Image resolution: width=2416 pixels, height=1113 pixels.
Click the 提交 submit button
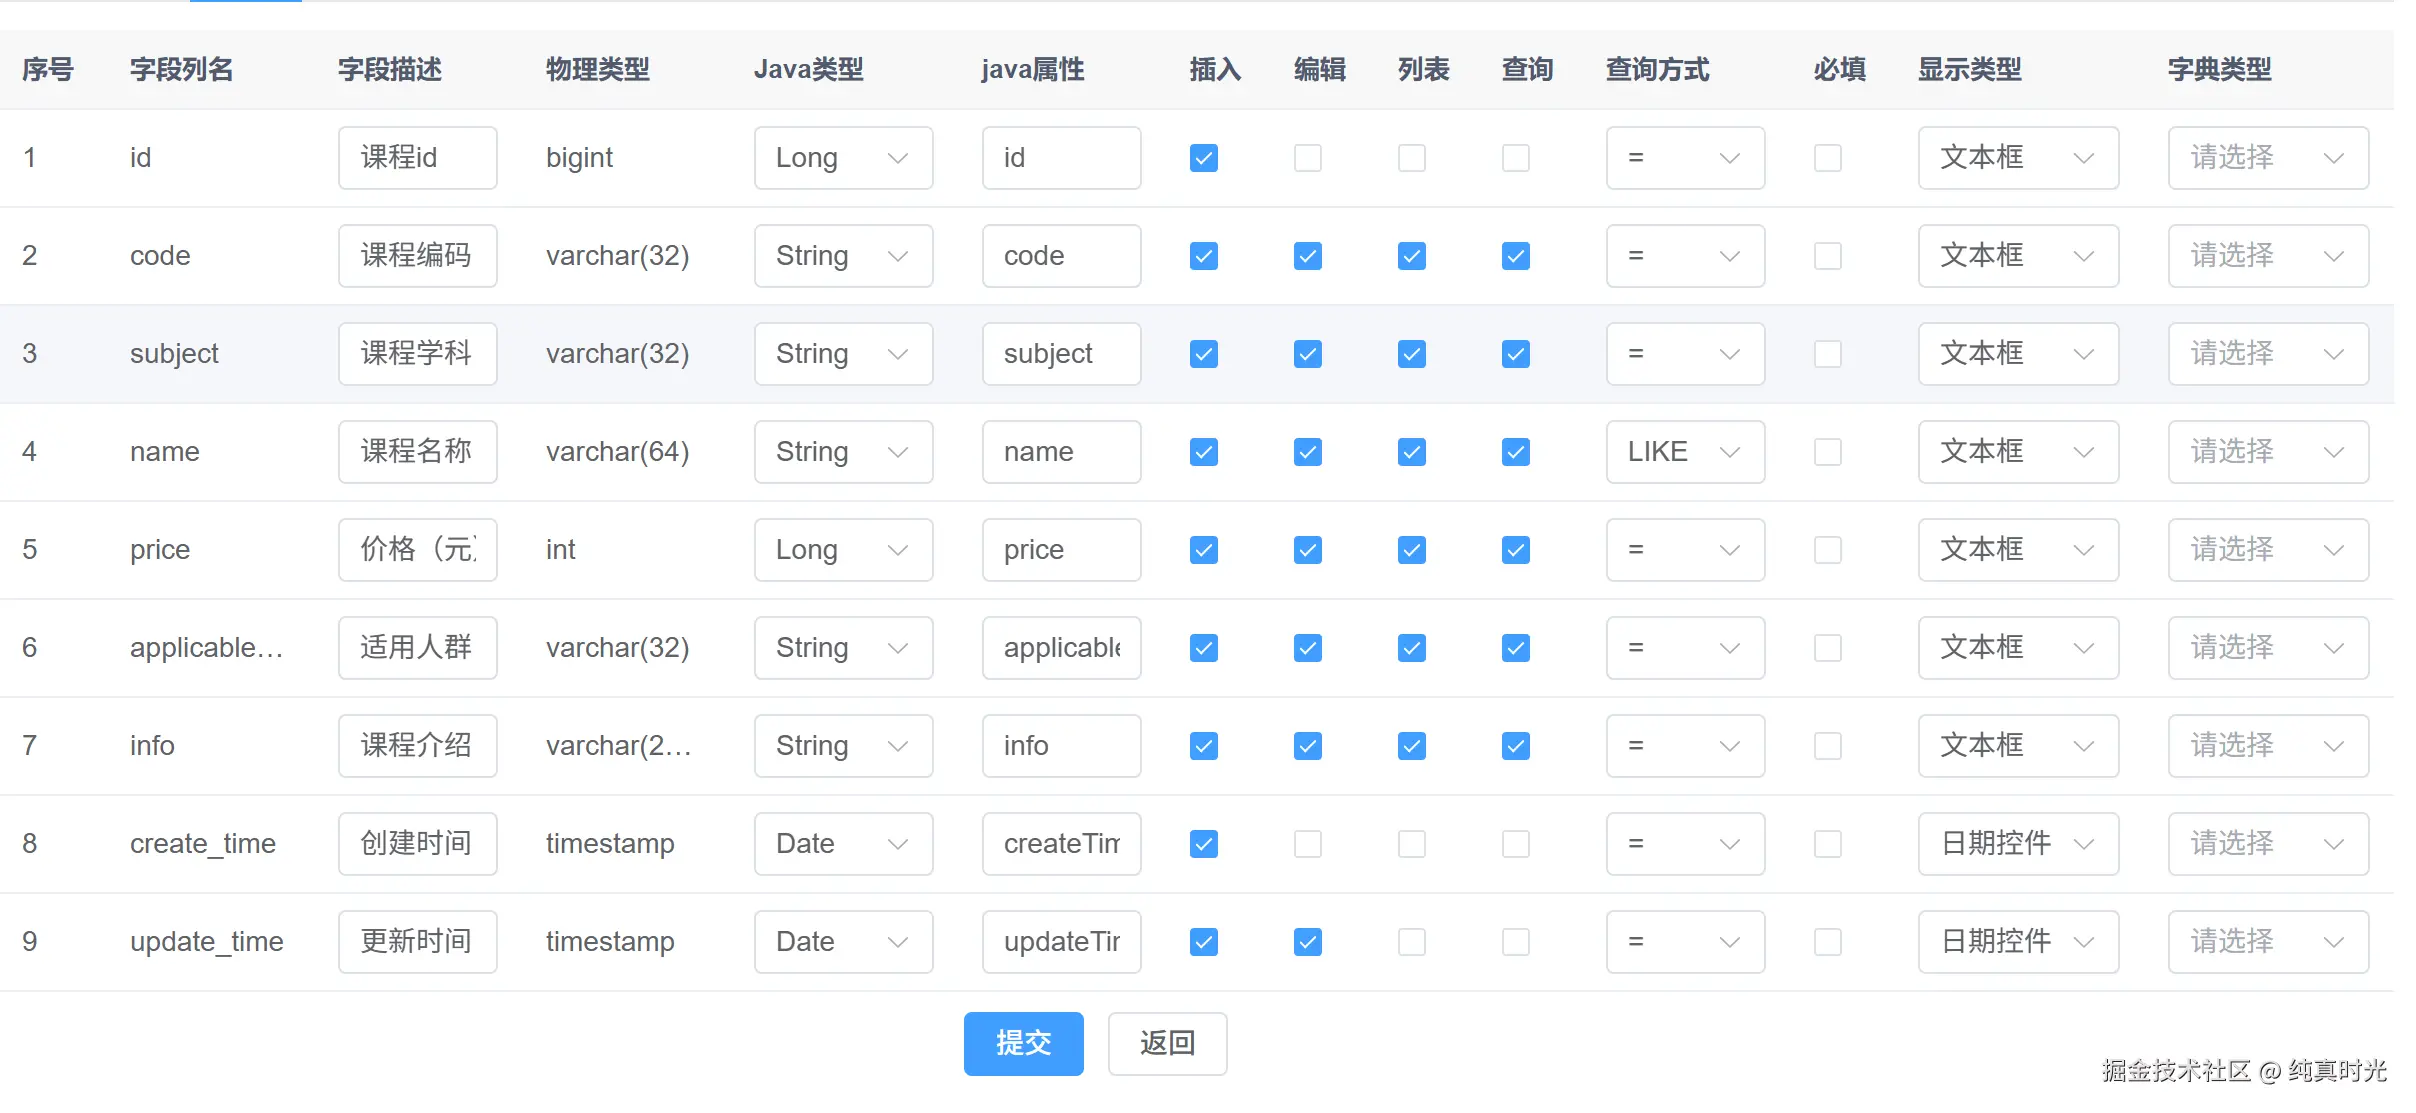(x=1023, y=1043)
